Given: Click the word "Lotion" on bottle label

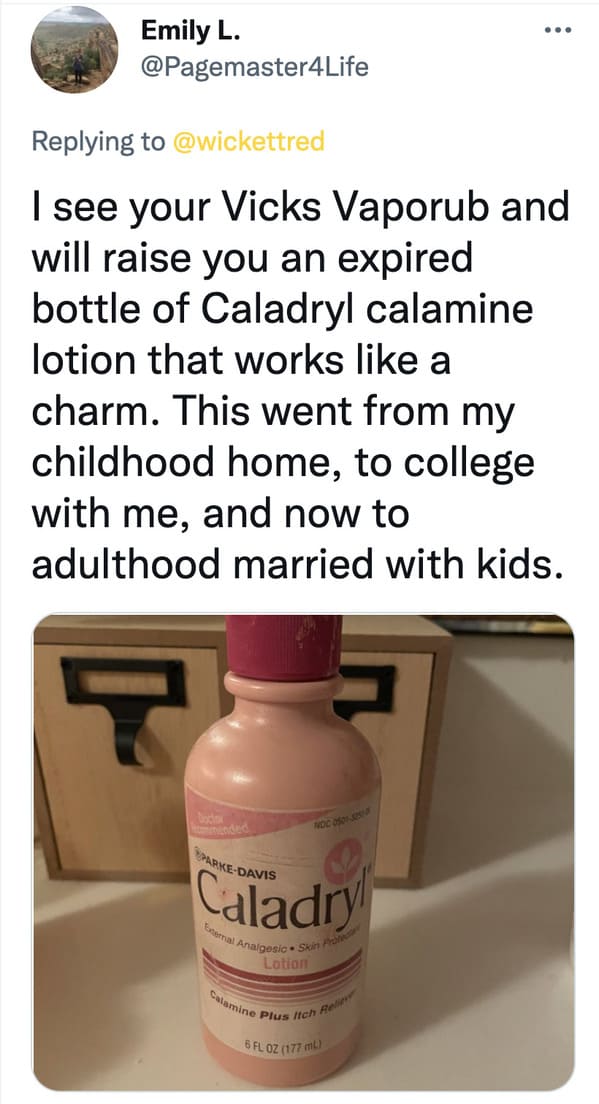Looking at the screenshot, I should [x=285, y=962].
